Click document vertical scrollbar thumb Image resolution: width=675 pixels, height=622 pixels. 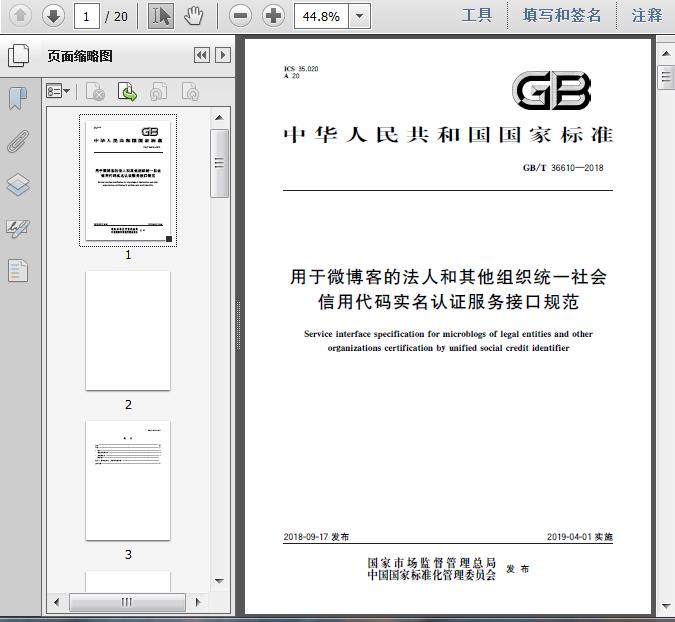coord(666,77)
